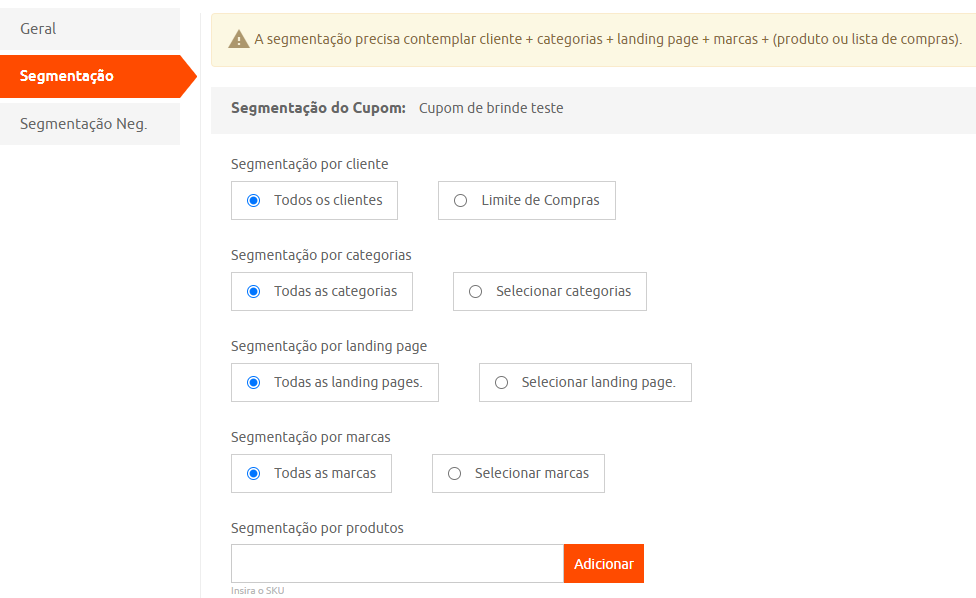This screenshot has width=976, height=598.
Task: Click the segmentation requirement warning message text
Action: click(x=608, y=39)
